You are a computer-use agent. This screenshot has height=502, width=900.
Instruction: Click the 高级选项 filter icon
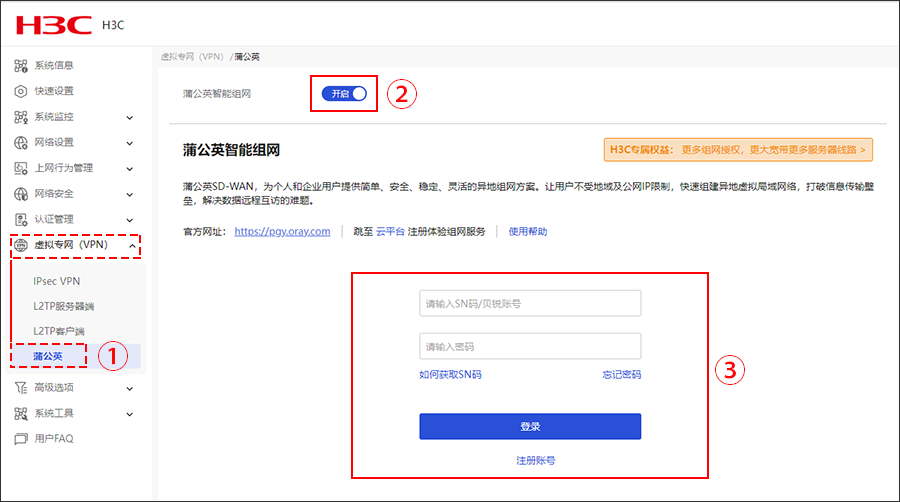click(x=21, y=388)
